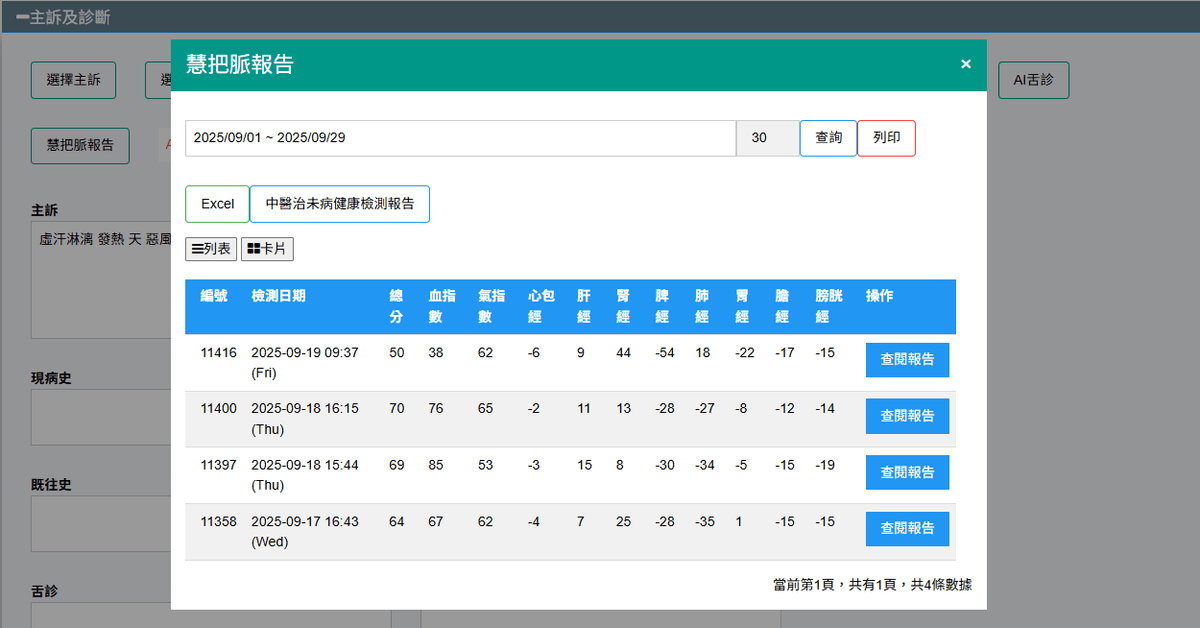View report for record 11397
The height and width of the screenshot is (628, 1200).
coord(907,472)
